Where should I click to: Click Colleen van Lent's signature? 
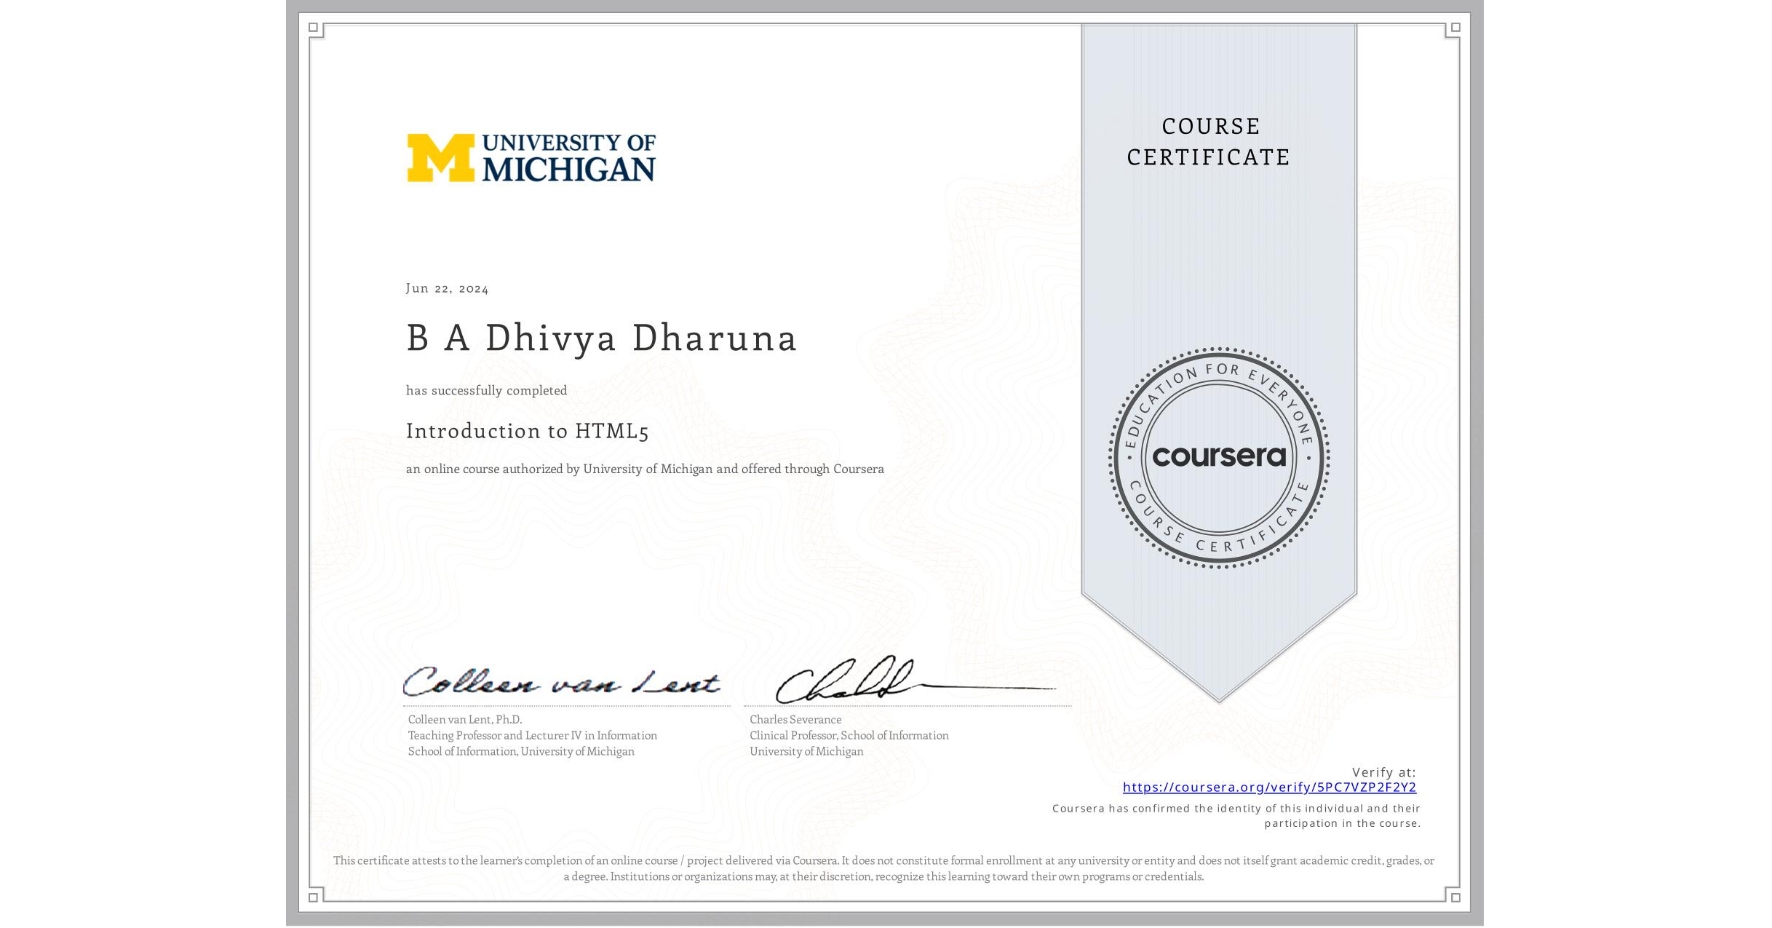563,683
